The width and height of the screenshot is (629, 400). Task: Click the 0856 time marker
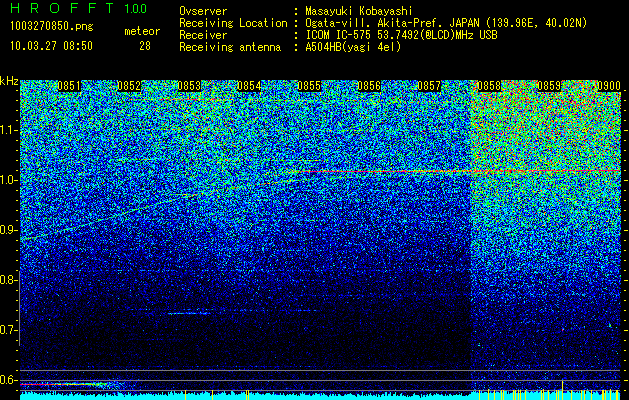coord(369,86)
